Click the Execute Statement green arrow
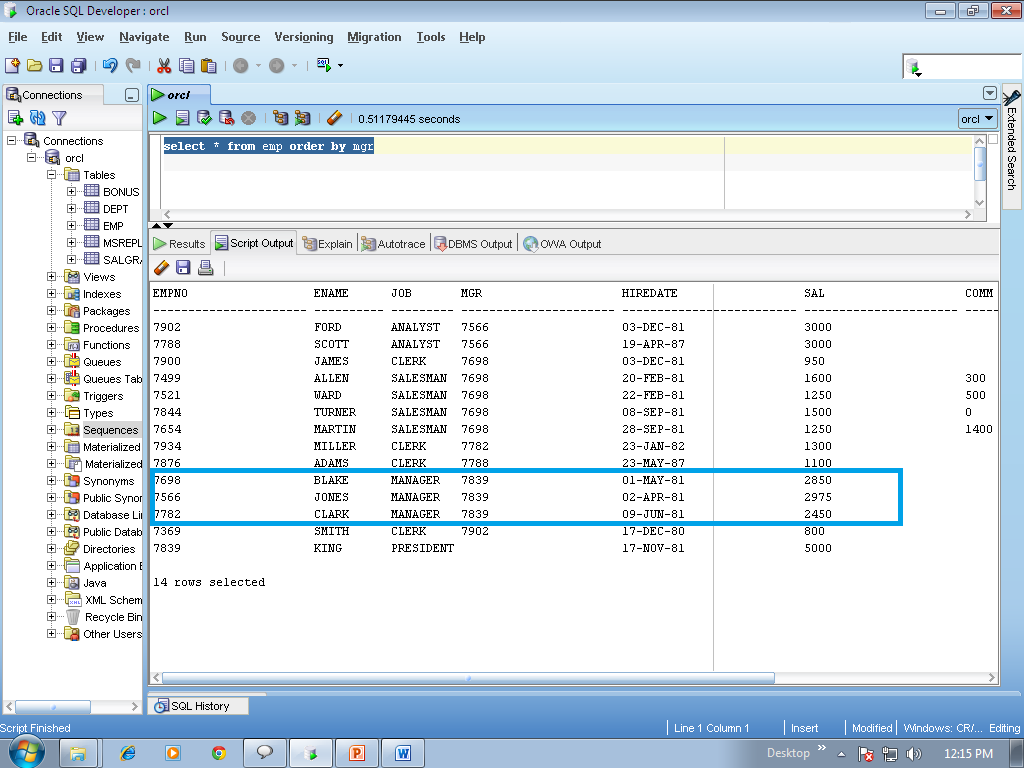1024x768 pixels. [159, 118]
